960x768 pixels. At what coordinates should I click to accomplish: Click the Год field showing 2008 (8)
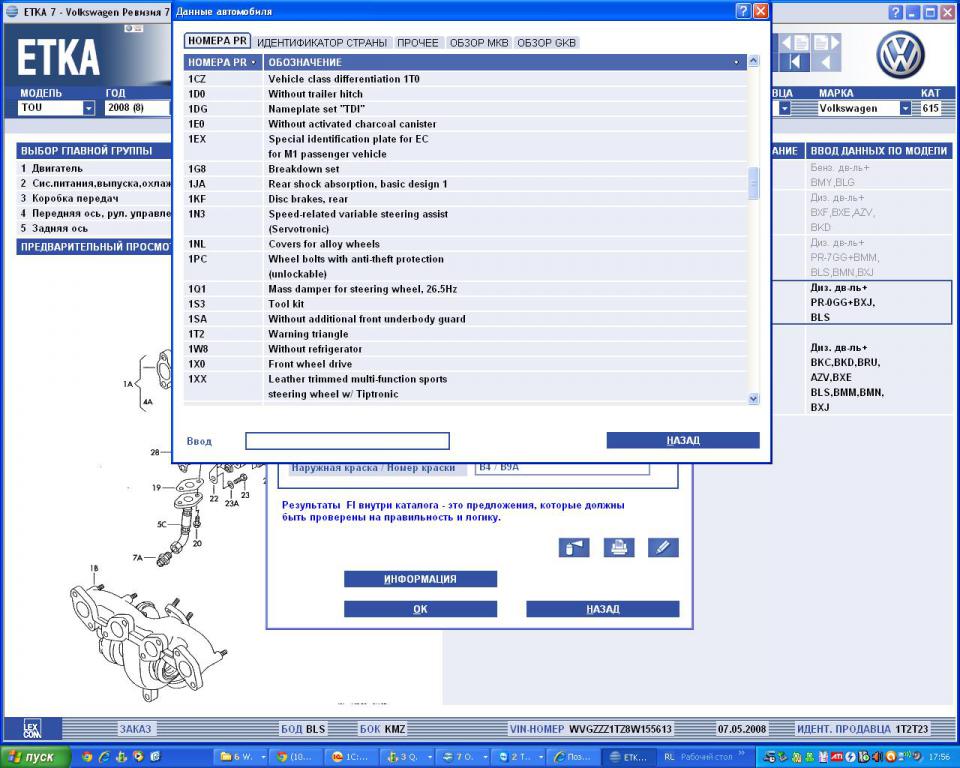point(136,108)
